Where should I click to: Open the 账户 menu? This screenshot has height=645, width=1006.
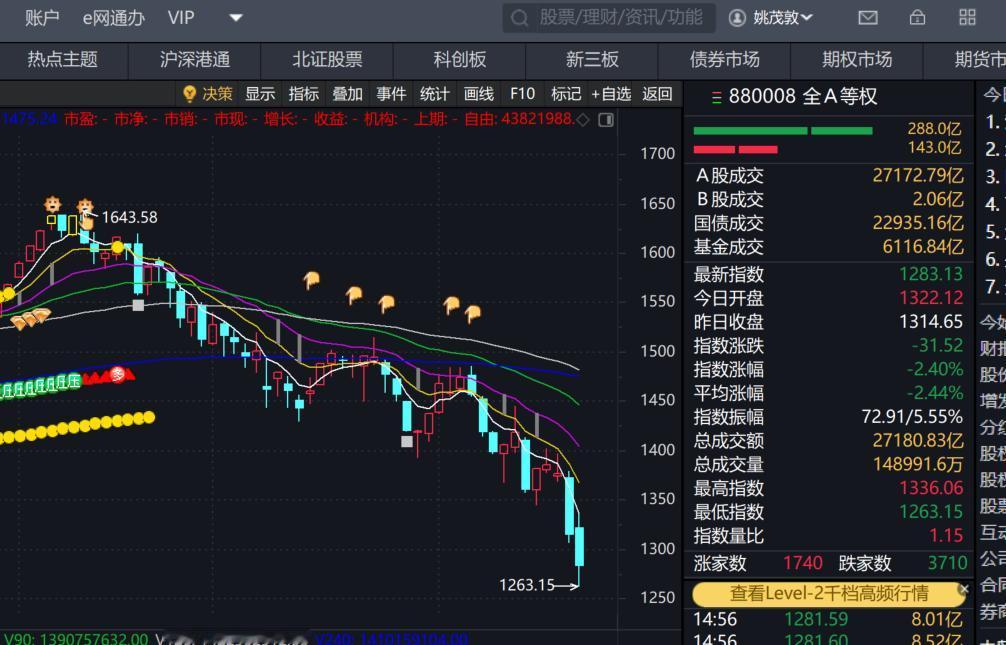coord(42,18)
